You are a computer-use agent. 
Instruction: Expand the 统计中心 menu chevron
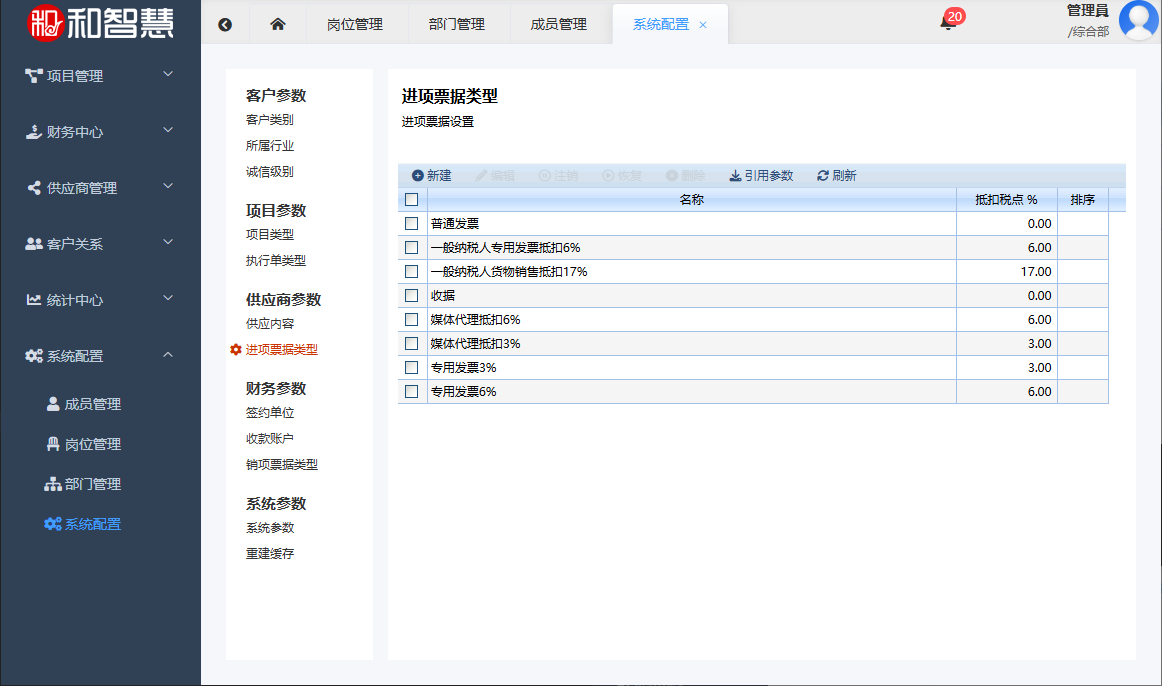click(168, 298)
